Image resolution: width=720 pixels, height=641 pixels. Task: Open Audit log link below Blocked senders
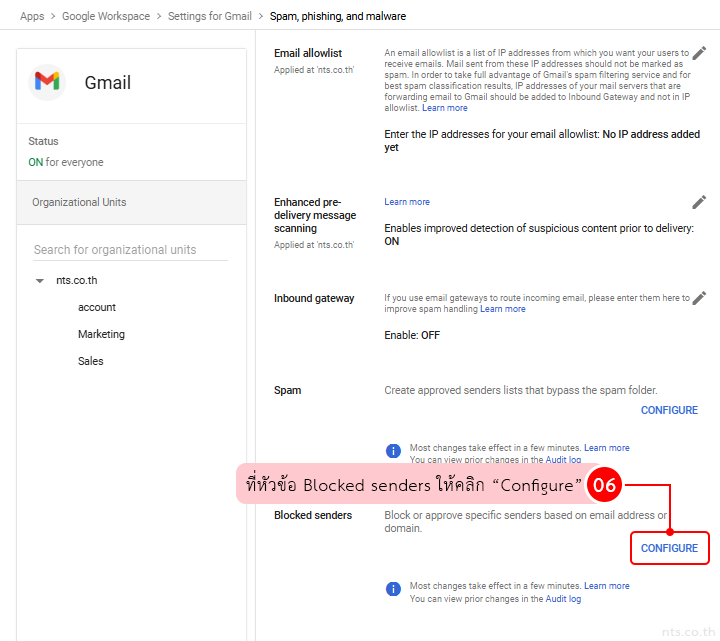563,599
